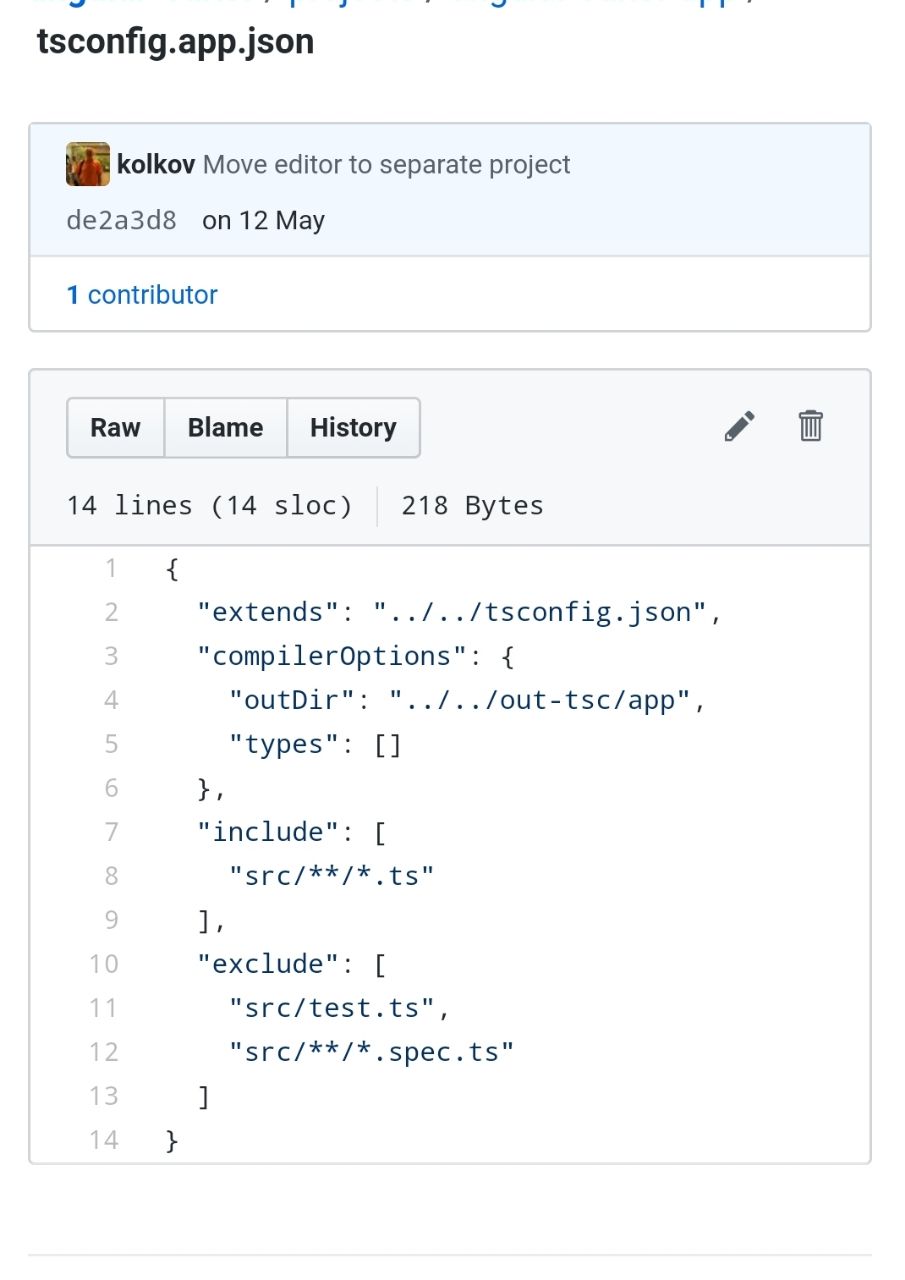Click the "../../tsconfig.json" string in code
Viewport: 905px width, 1280px height.
click(541, 612)
